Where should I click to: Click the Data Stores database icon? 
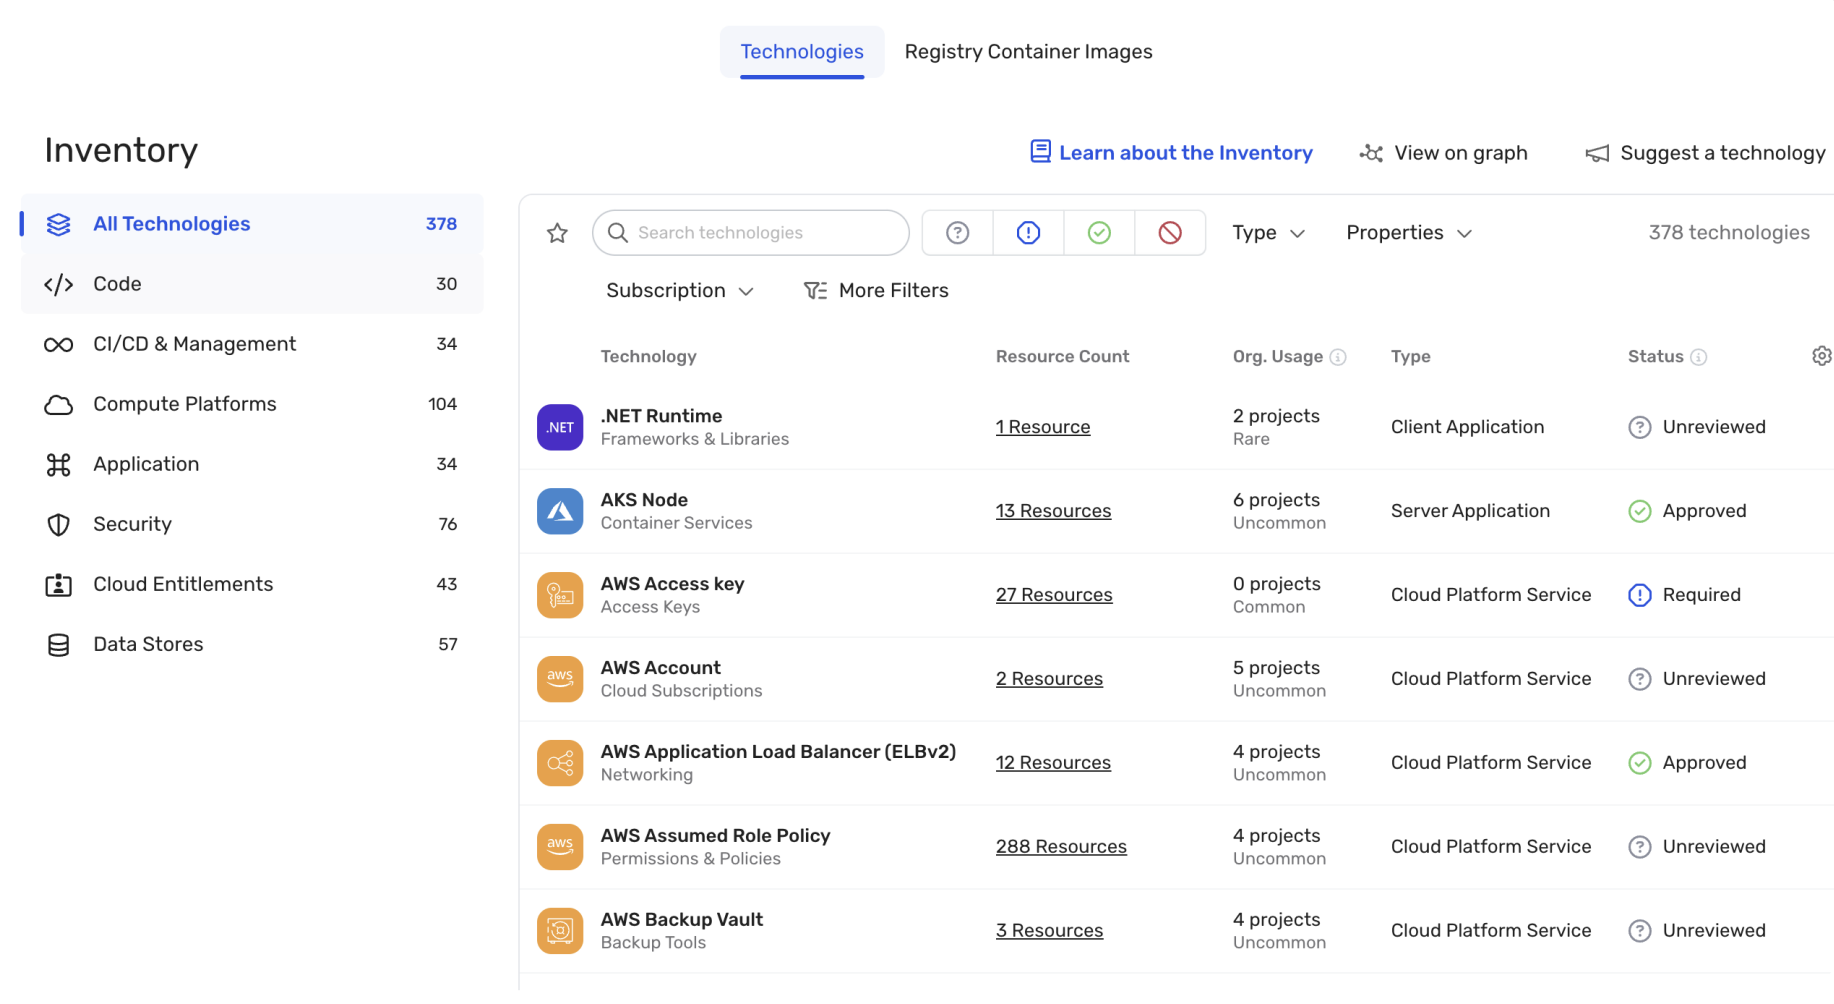pyautogui.click(x=59, y=645)
